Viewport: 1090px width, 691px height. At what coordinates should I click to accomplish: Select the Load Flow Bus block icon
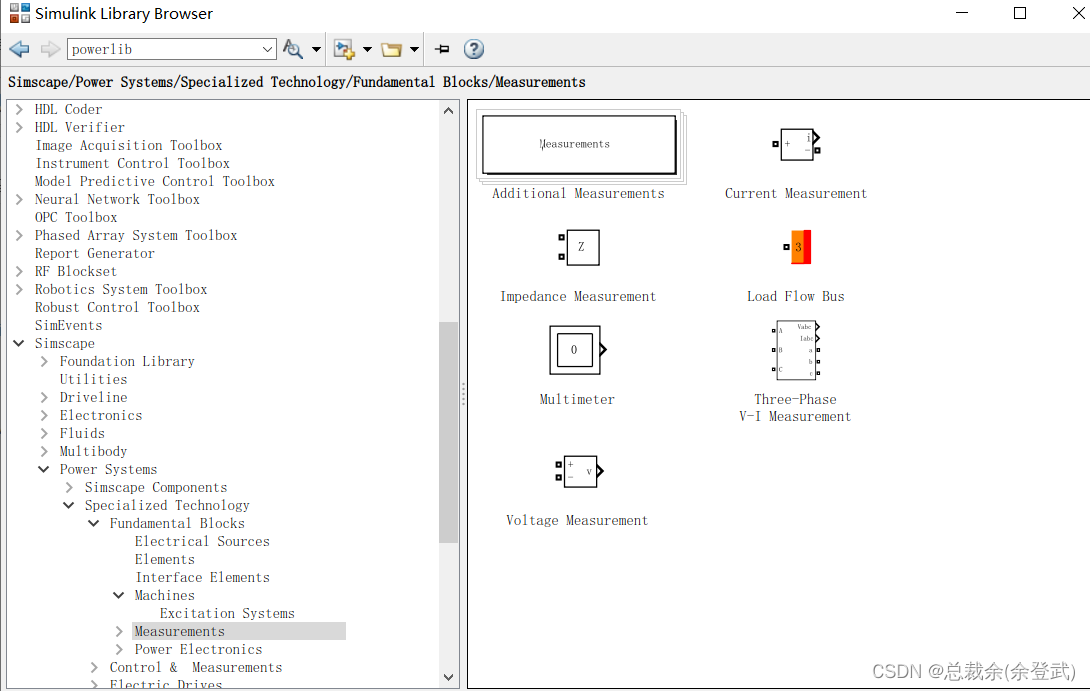pos(797,247)
